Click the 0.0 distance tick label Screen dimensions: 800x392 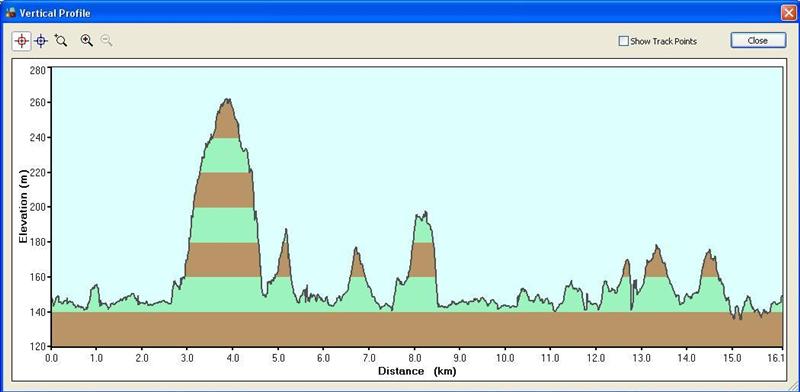point(51,358)
